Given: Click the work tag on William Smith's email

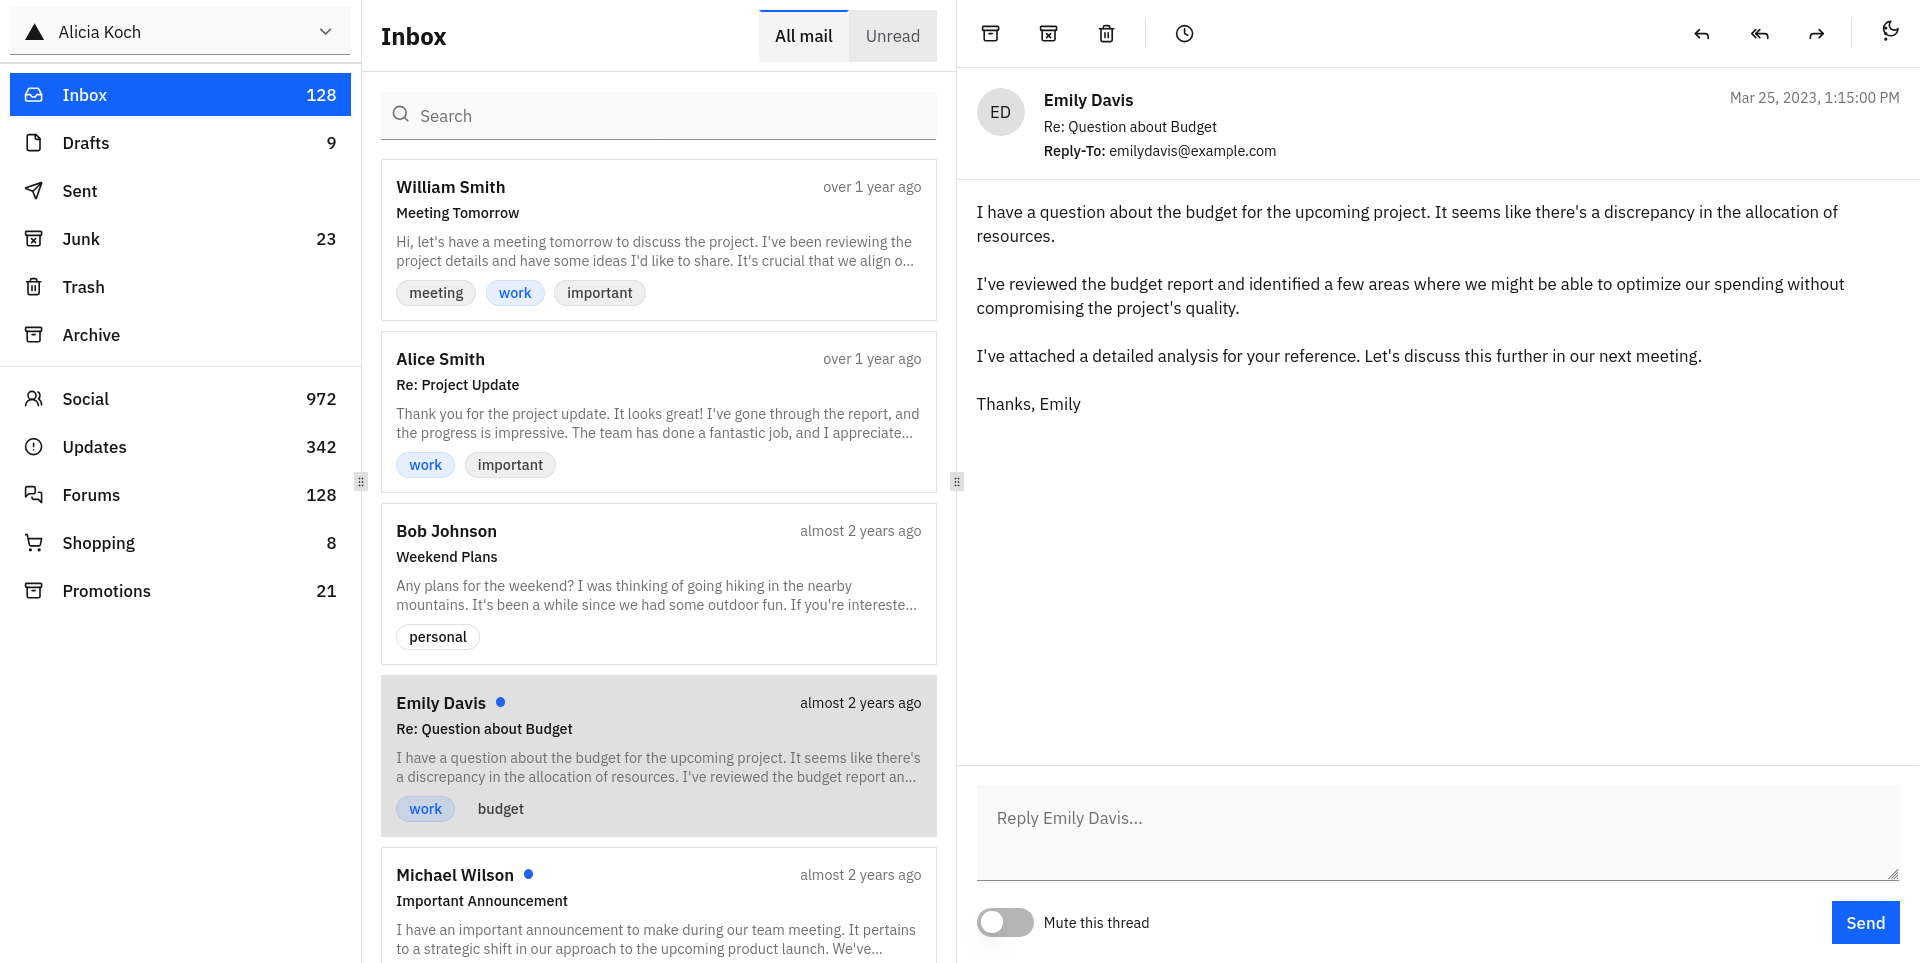Looking at the screenshot, I should pos(515,293).
